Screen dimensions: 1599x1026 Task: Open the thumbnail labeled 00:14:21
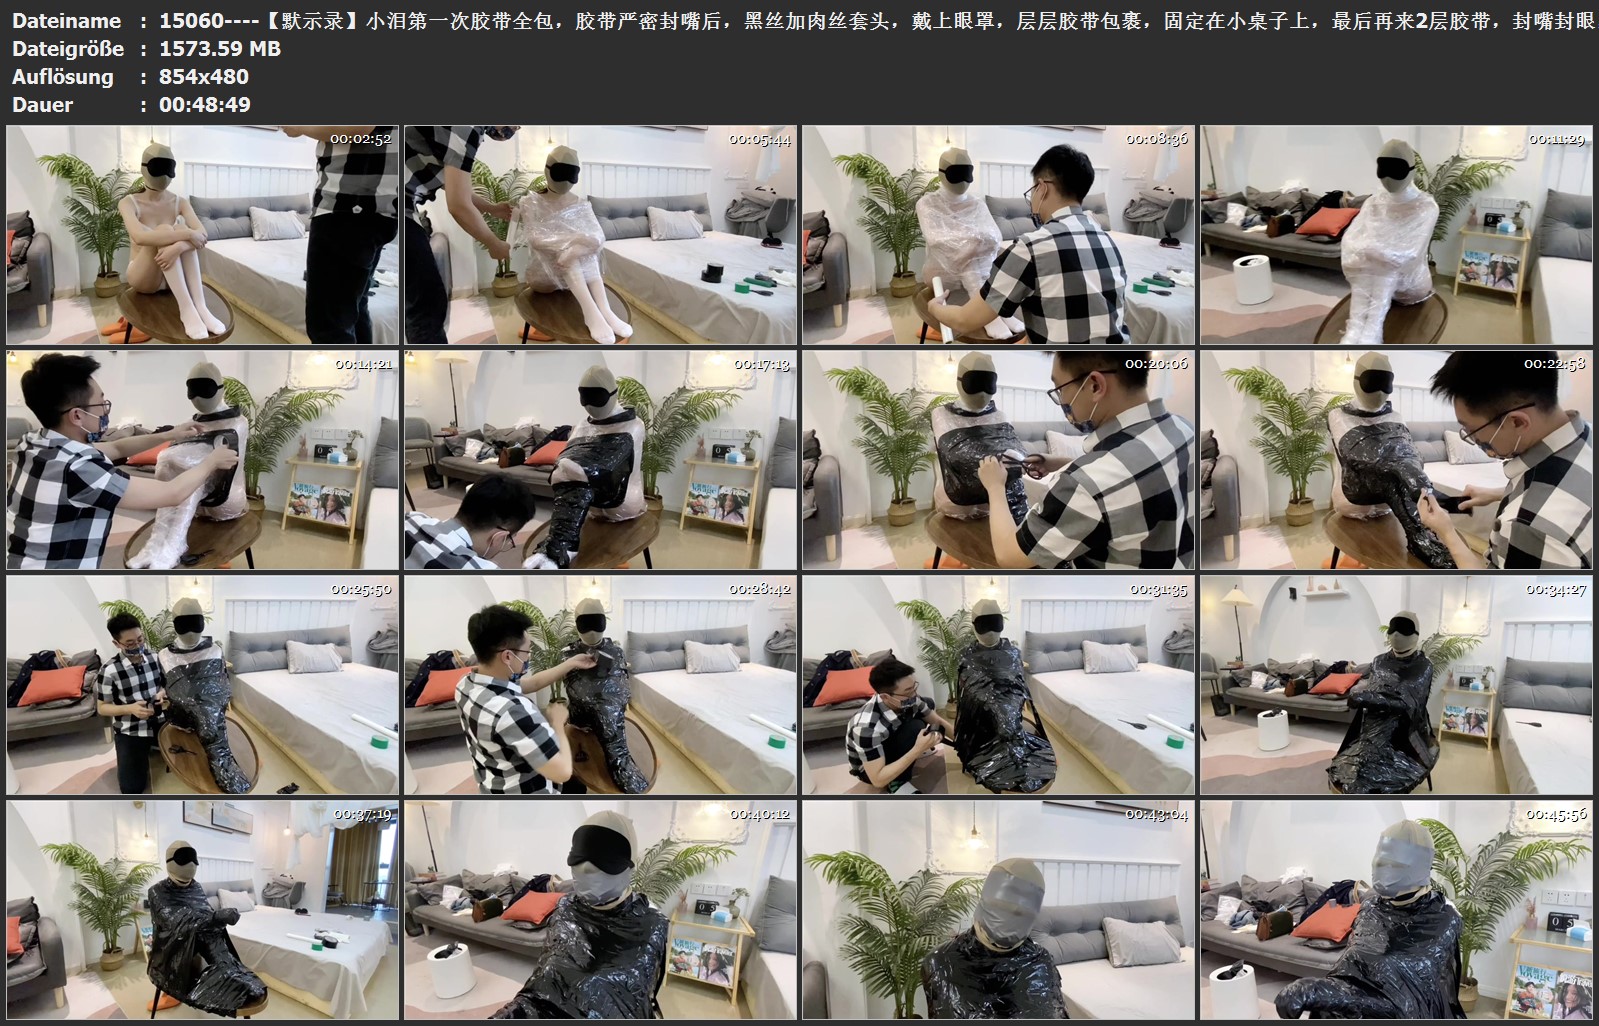(x=202, y=460)
